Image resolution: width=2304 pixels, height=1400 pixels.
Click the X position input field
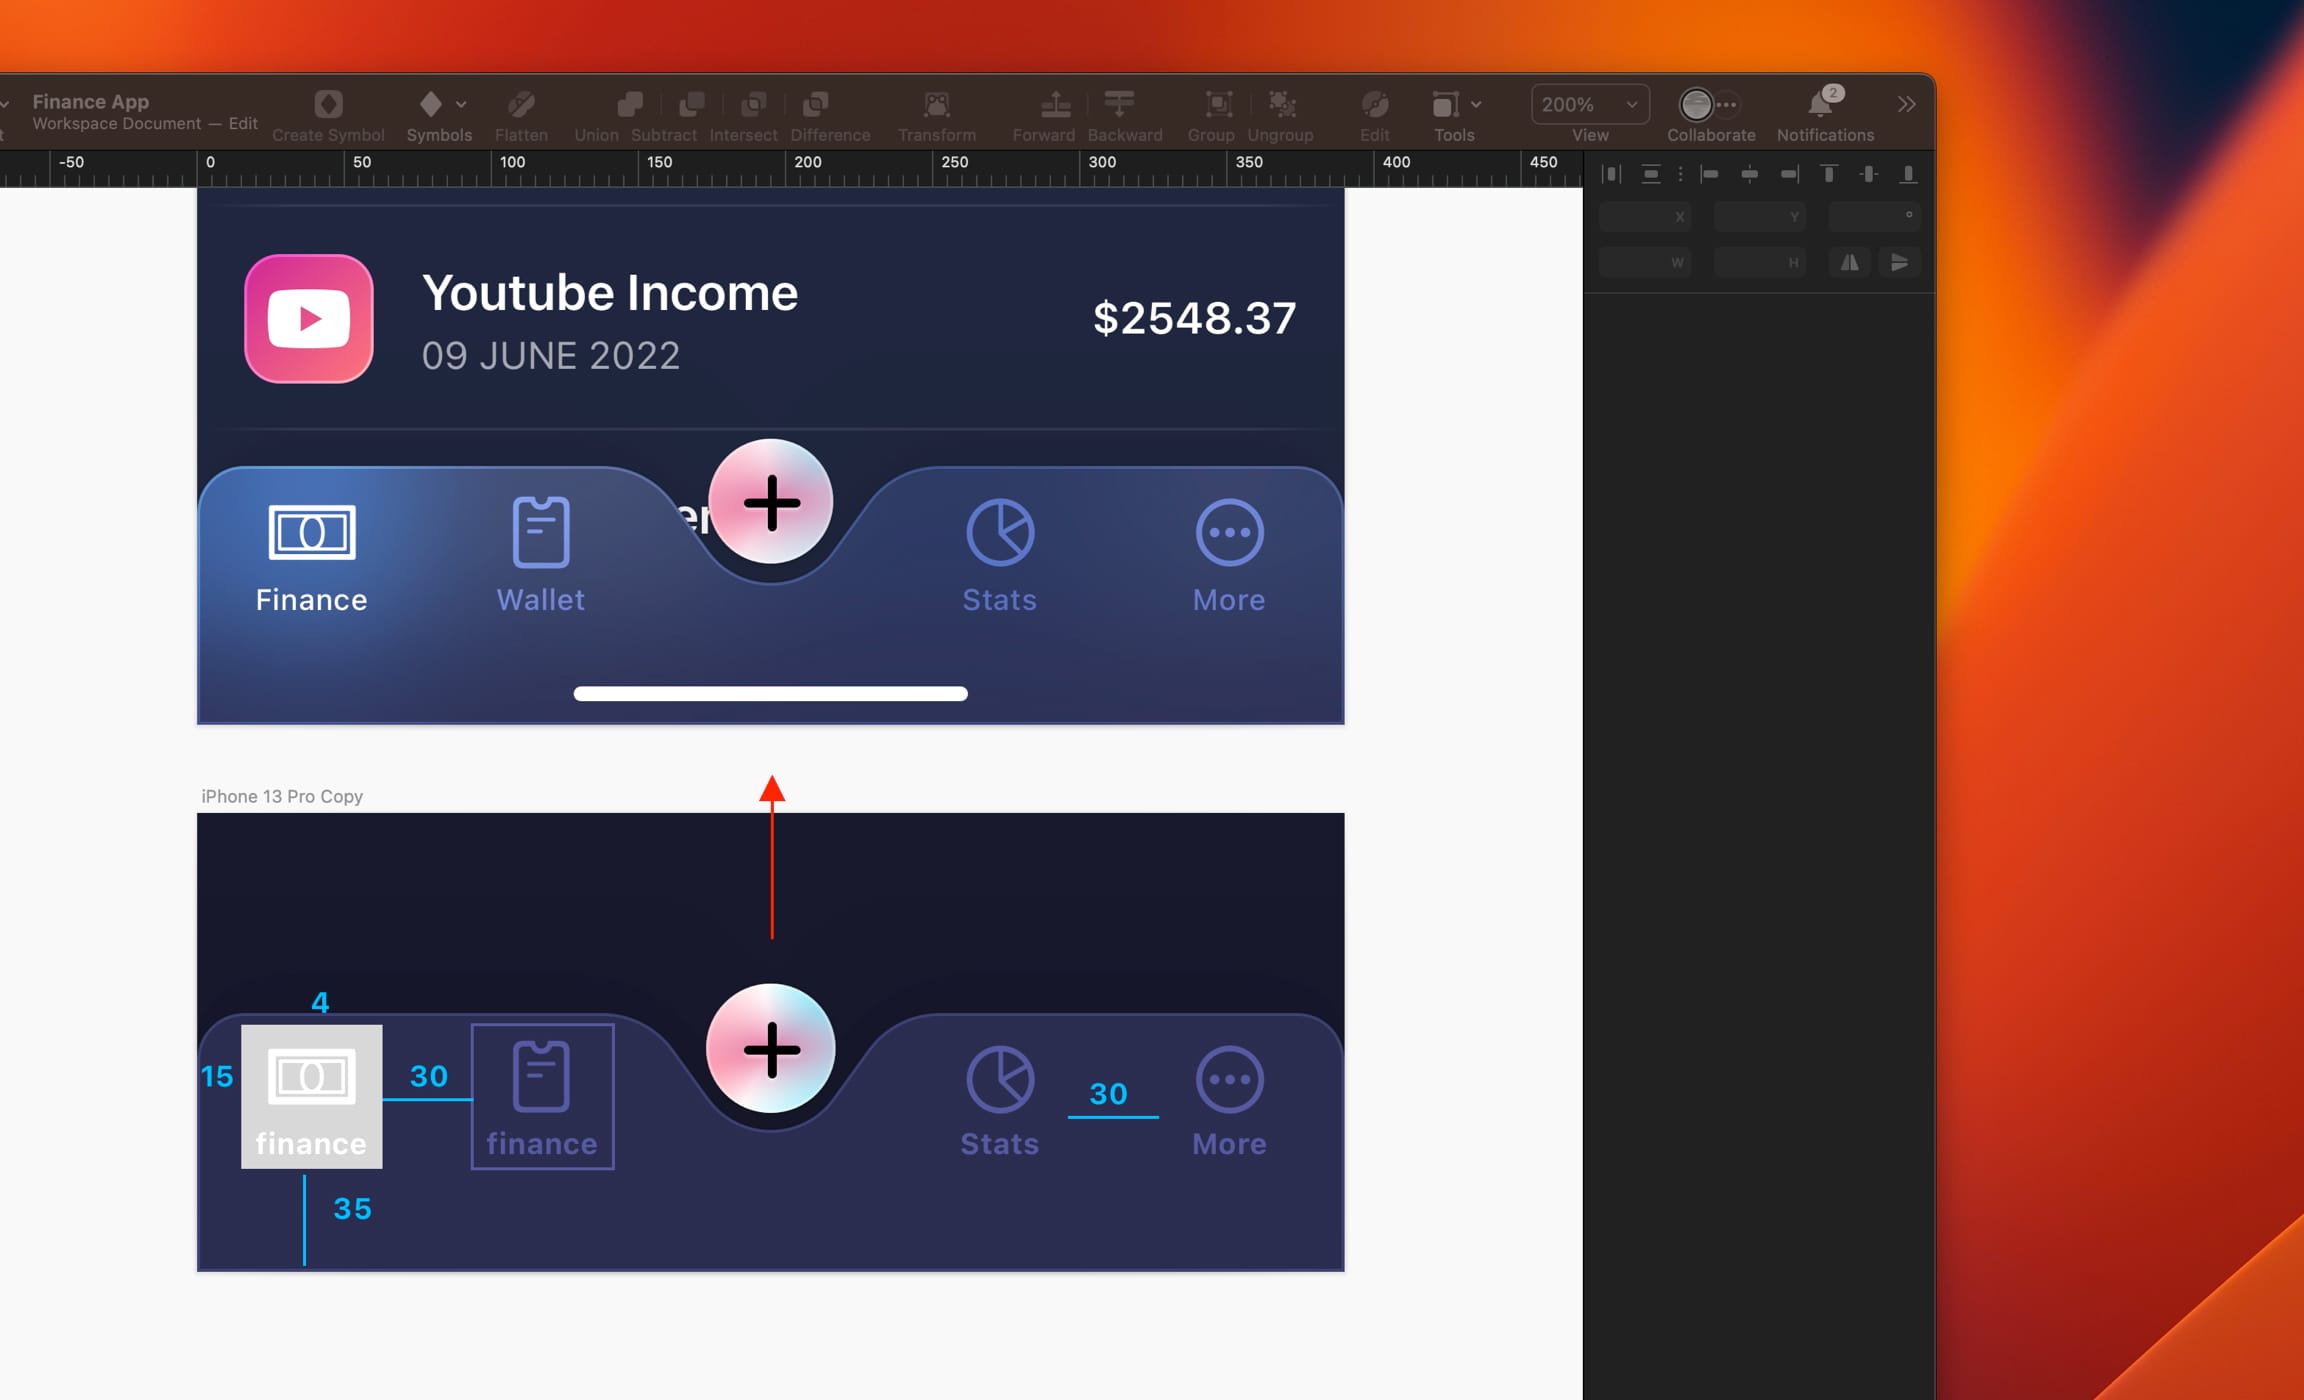point(1643,216)
